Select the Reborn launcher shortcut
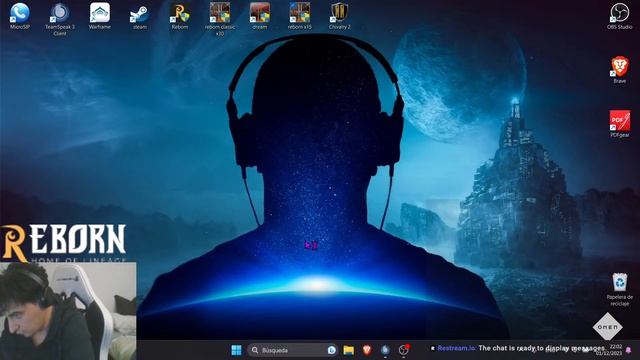 pos(180,16)
